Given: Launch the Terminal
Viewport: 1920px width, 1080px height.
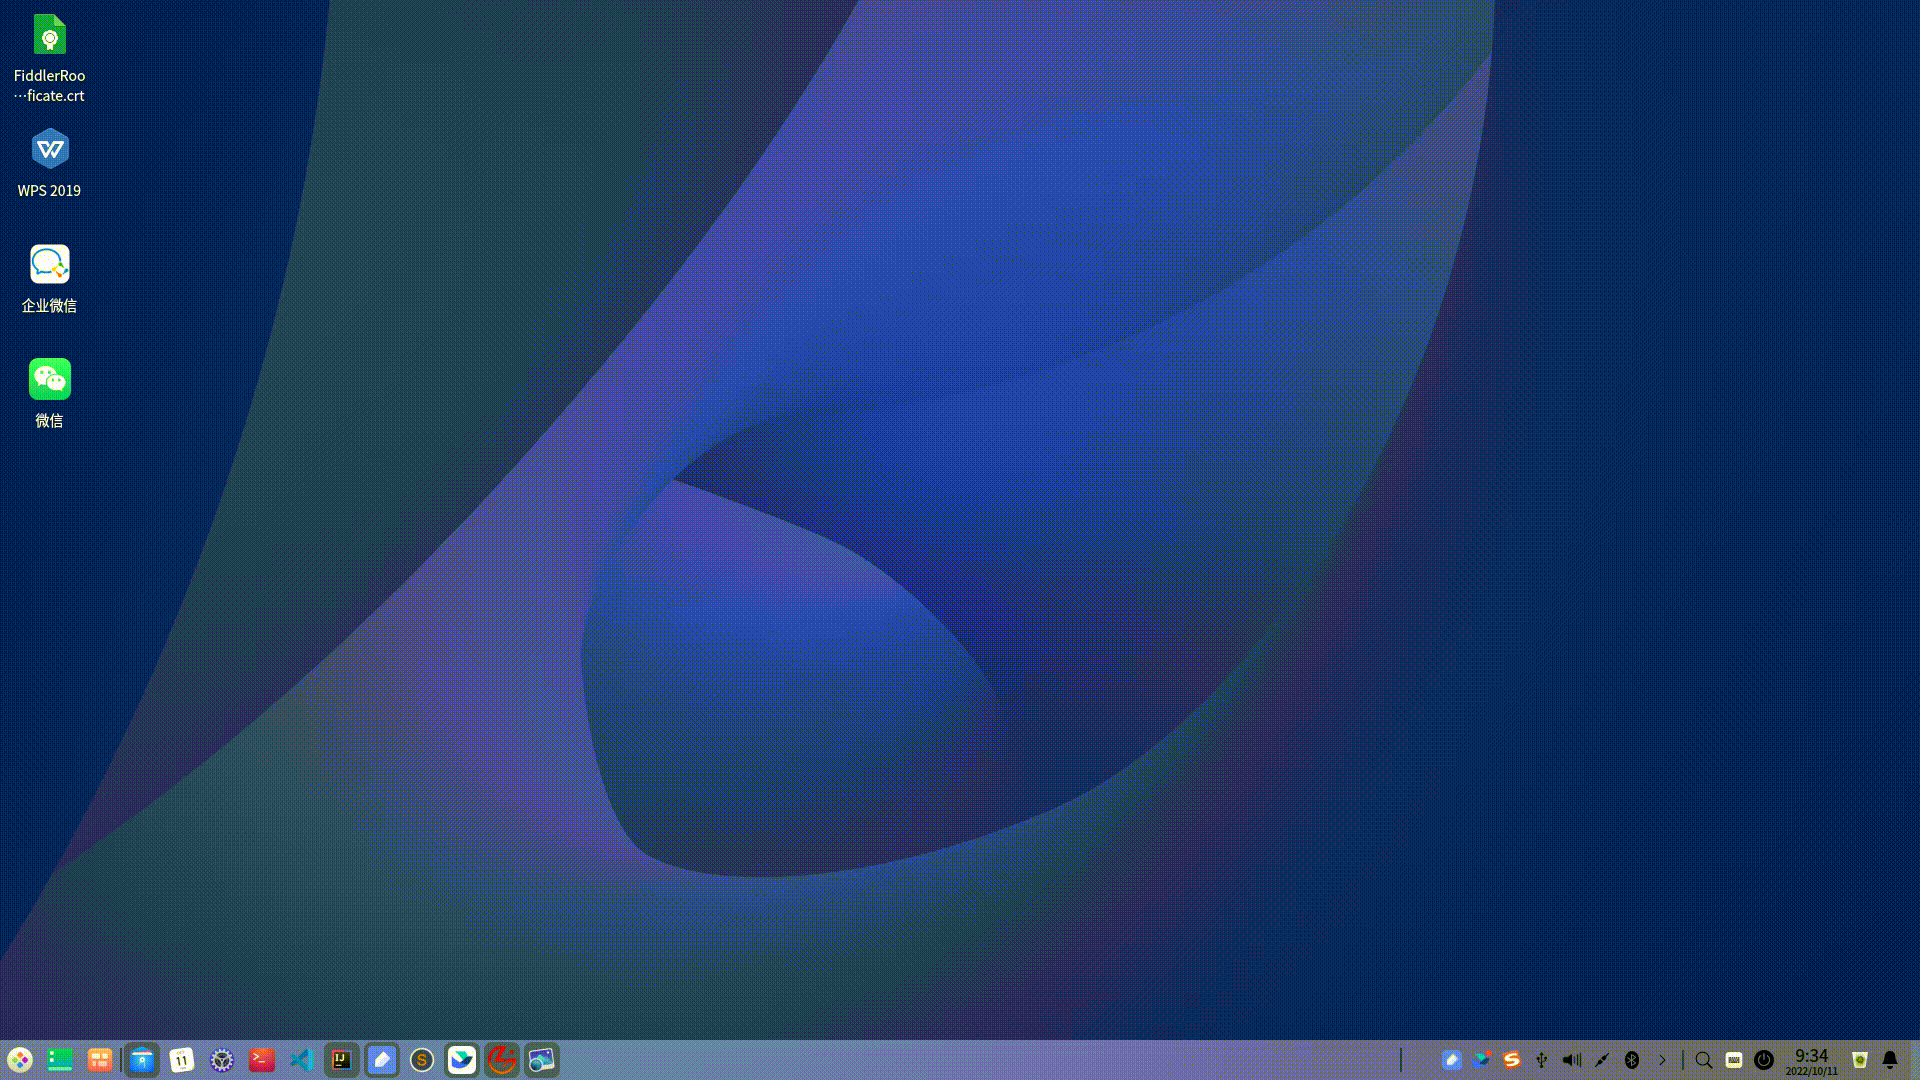Looking at the screenshot, I should click(x=261, y=1060).
